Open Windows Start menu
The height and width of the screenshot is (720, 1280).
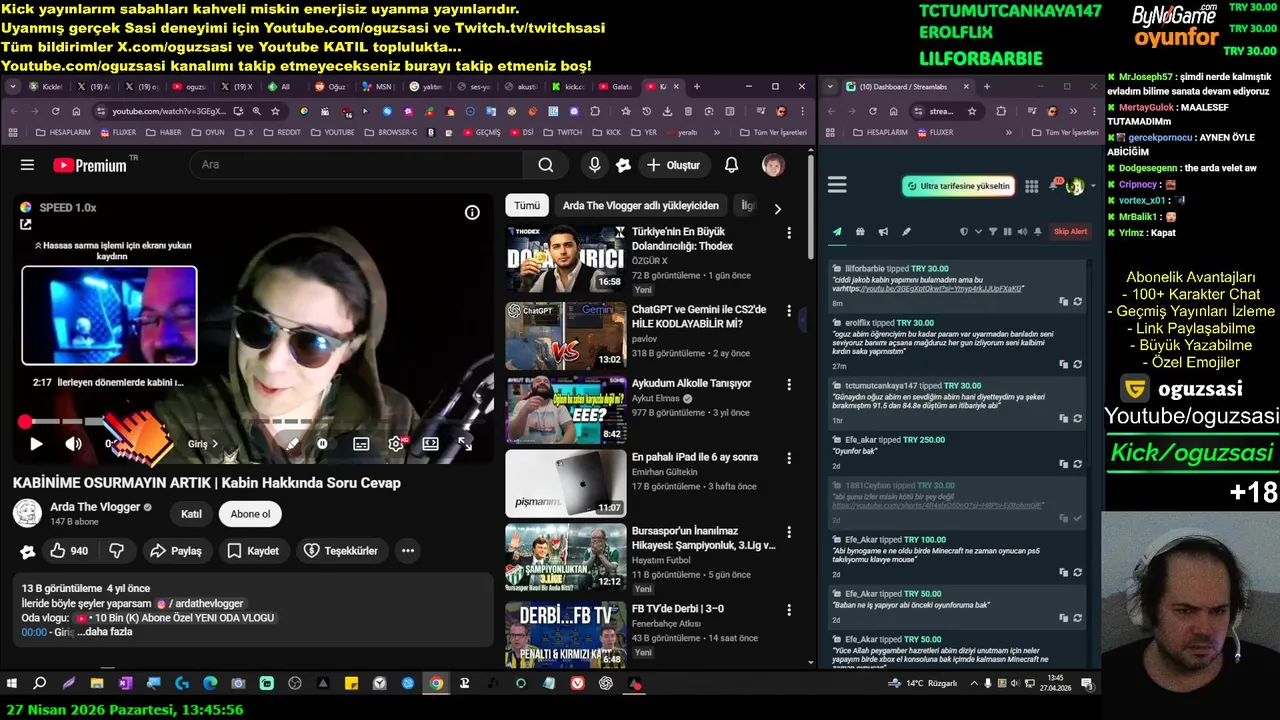click(12, 684)
